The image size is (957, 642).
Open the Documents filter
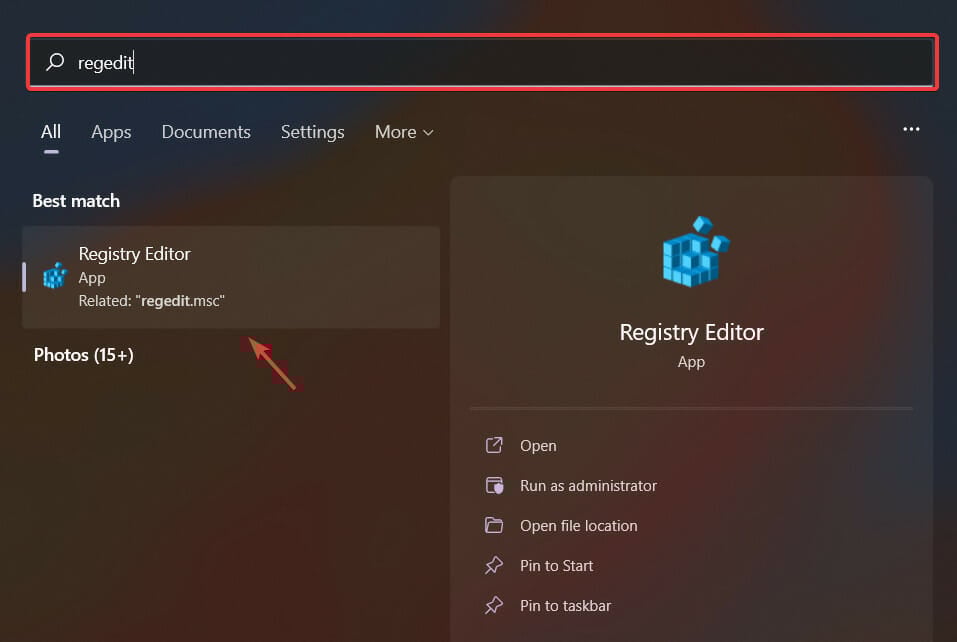[205, 131]
